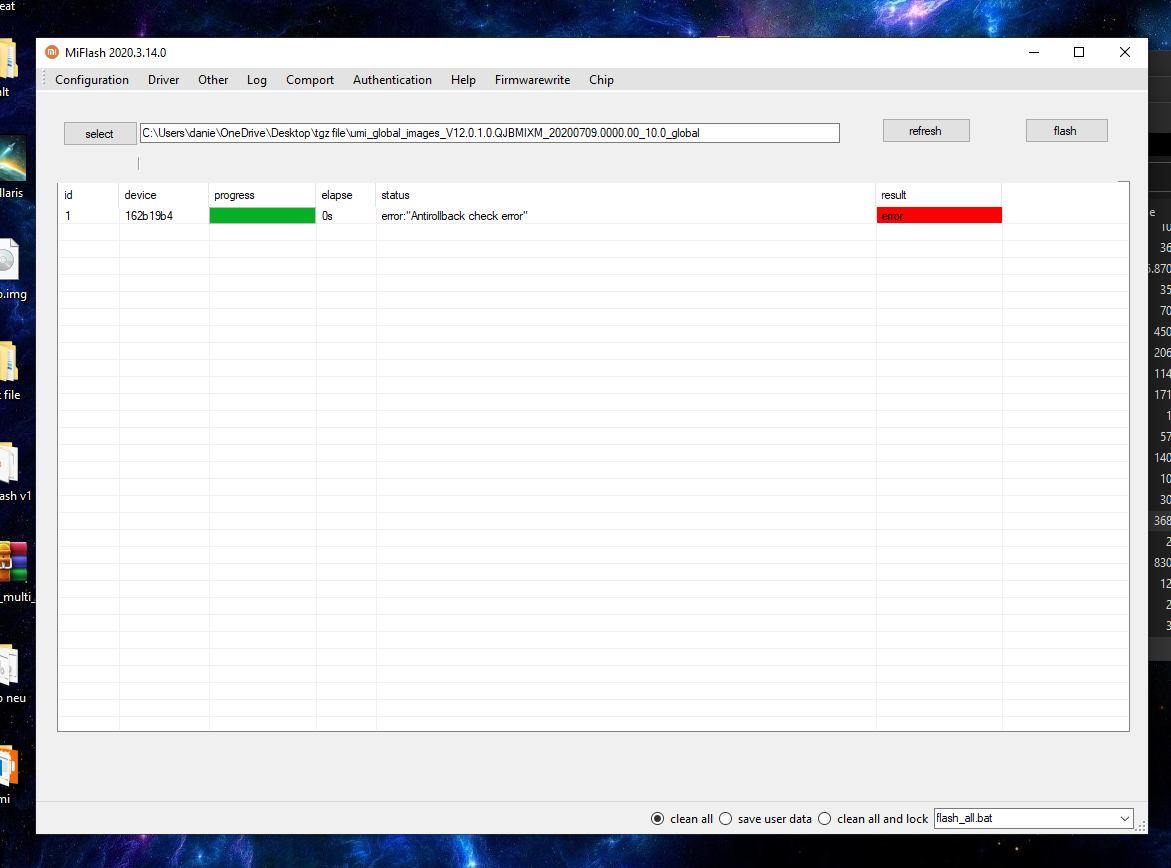The image size is (1171, 868).
Task: Click the 'device' column header
Action: [164, 195]
